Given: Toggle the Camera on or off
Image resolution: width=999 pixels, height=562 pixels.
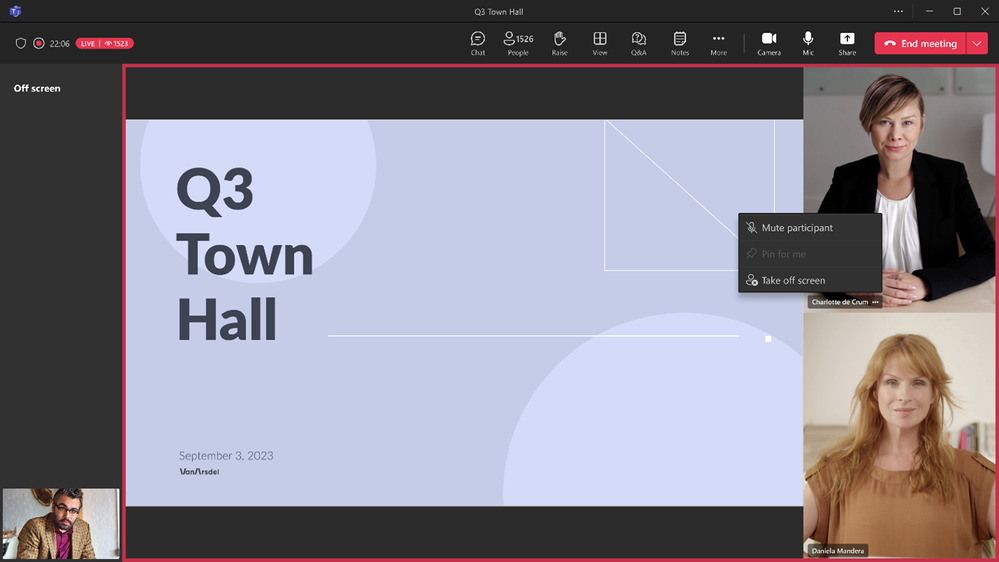Looking at the screenshot, I should click(x=769, y=43).
